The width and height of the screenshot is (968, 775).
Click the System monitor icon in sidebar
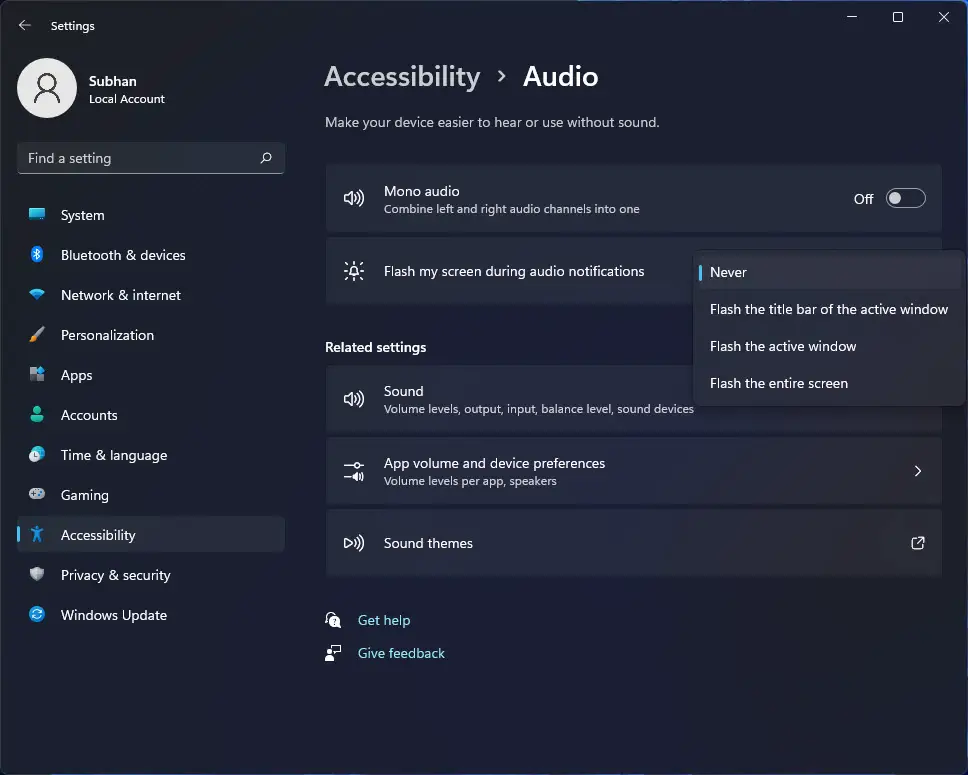(x=37, y=214)
